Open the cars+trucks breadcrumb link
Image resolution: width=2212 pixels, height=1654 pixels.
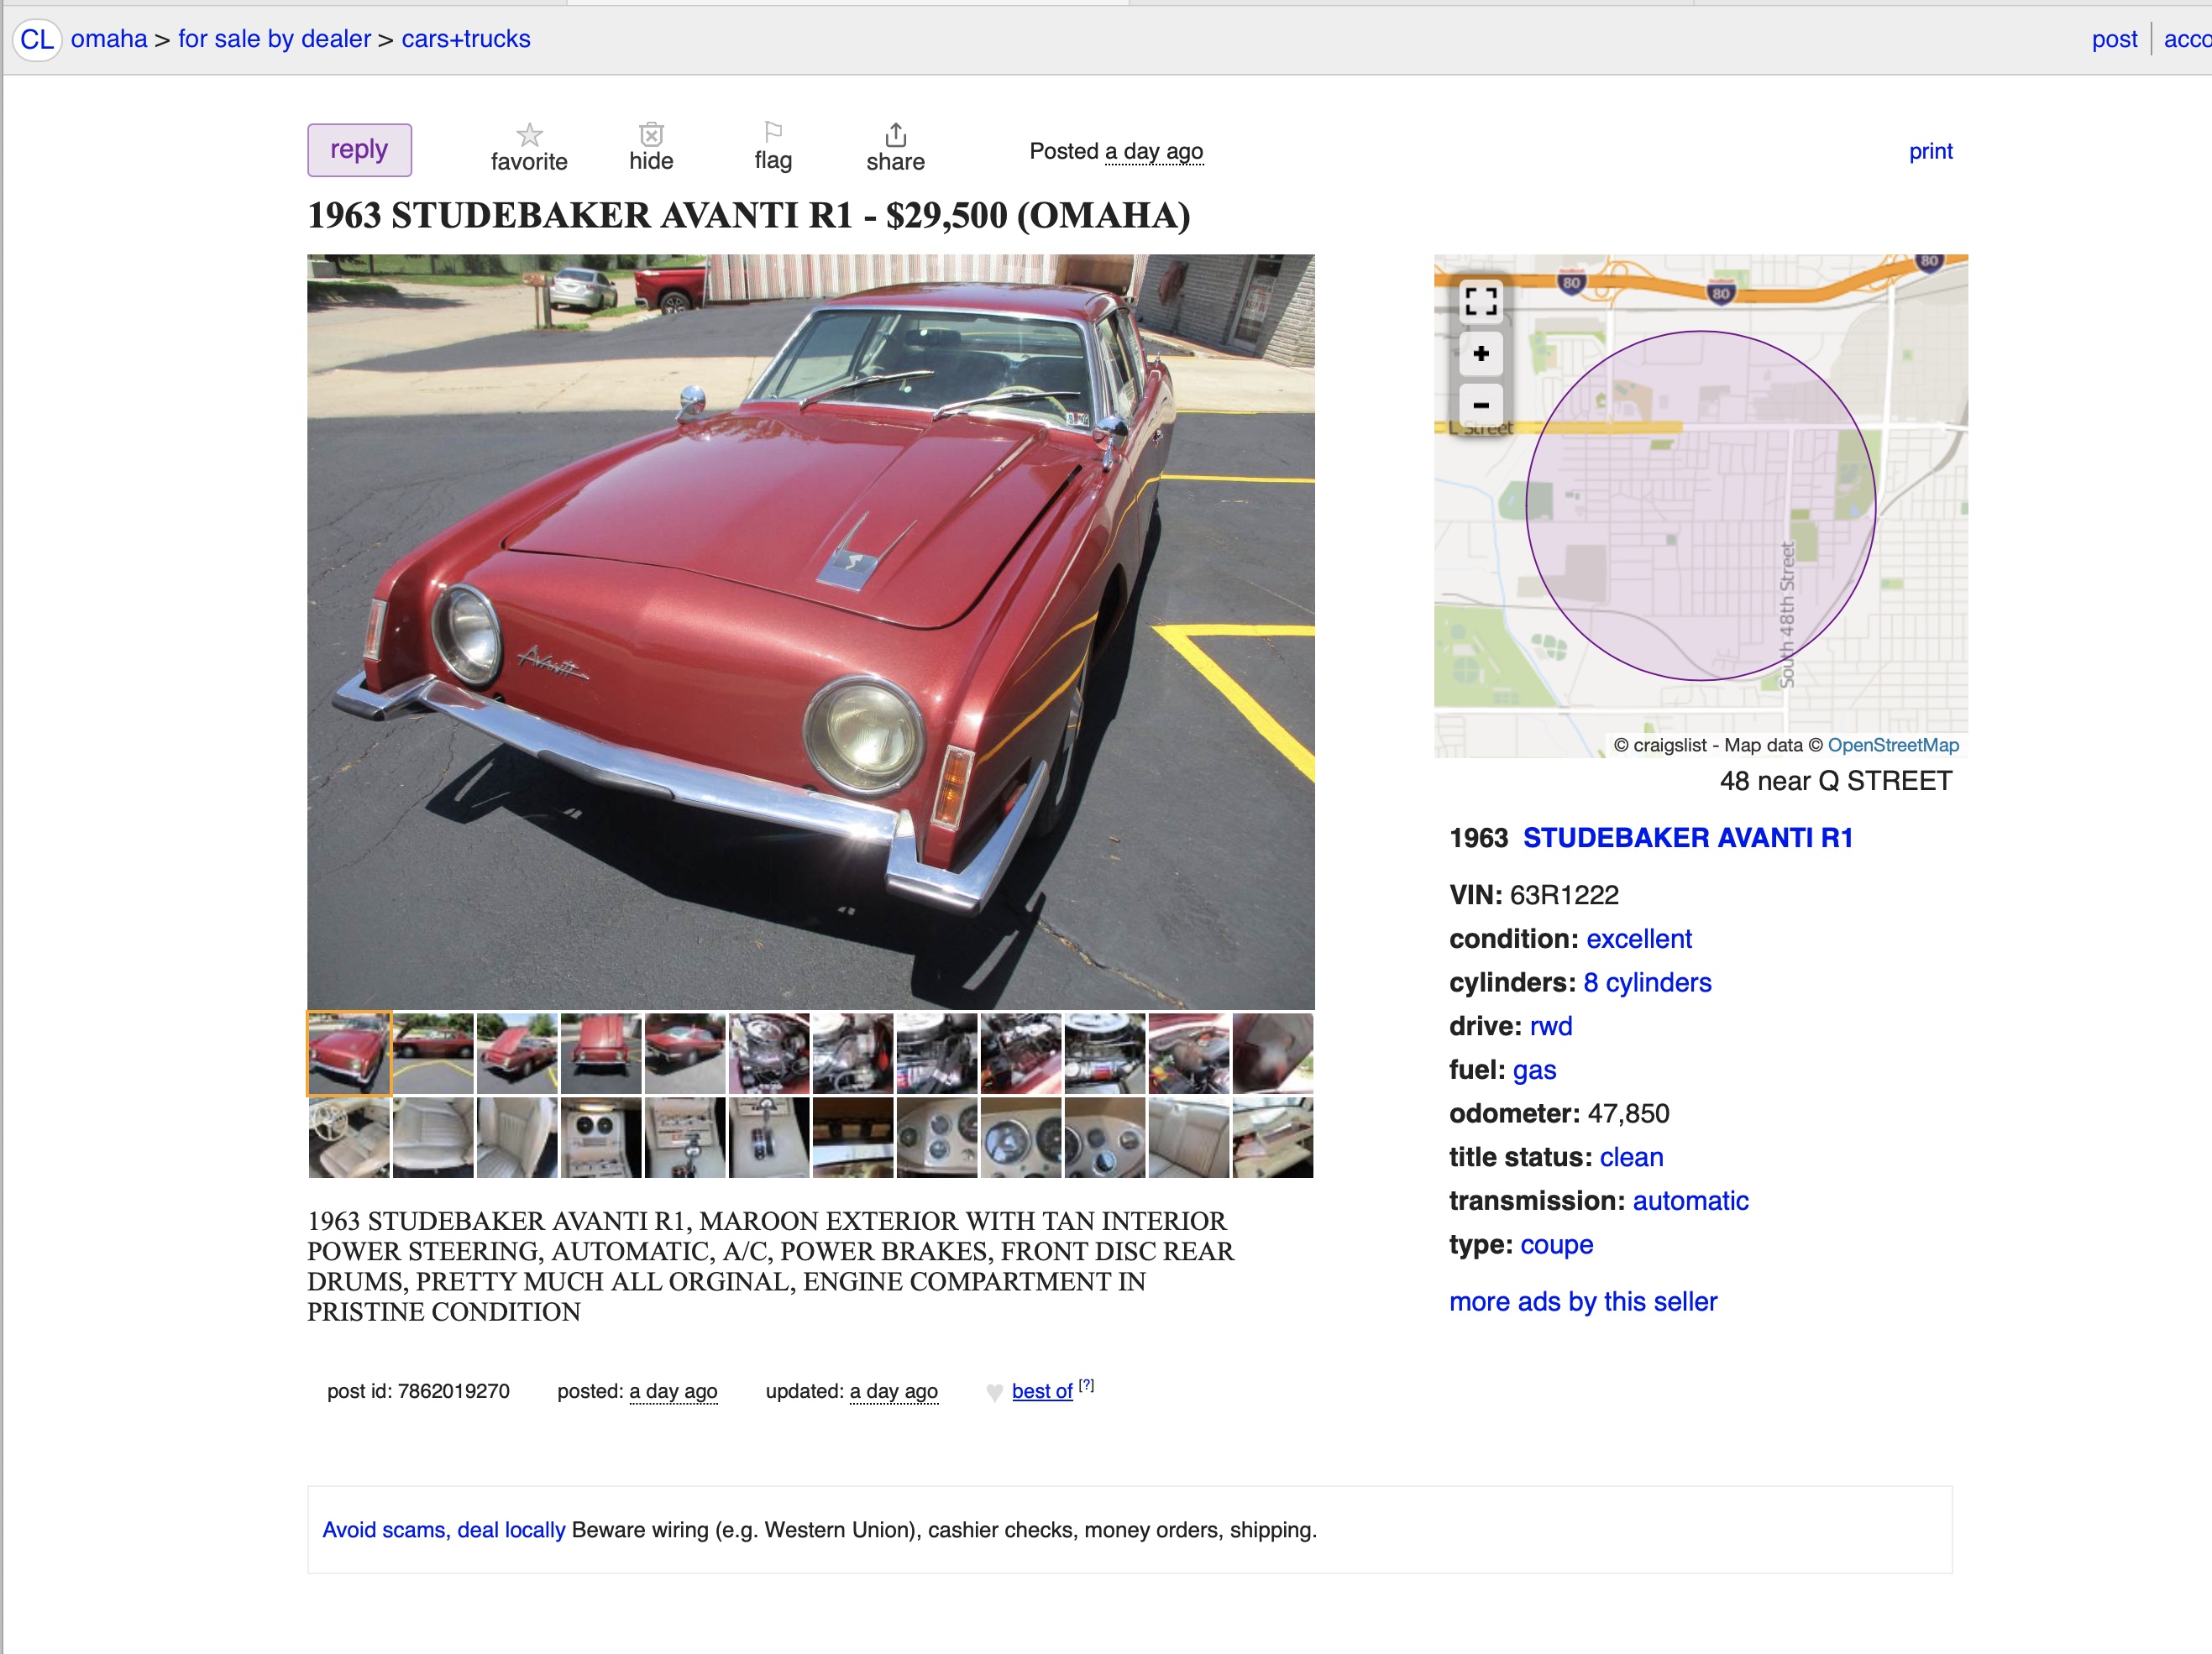tap(466, 39)
